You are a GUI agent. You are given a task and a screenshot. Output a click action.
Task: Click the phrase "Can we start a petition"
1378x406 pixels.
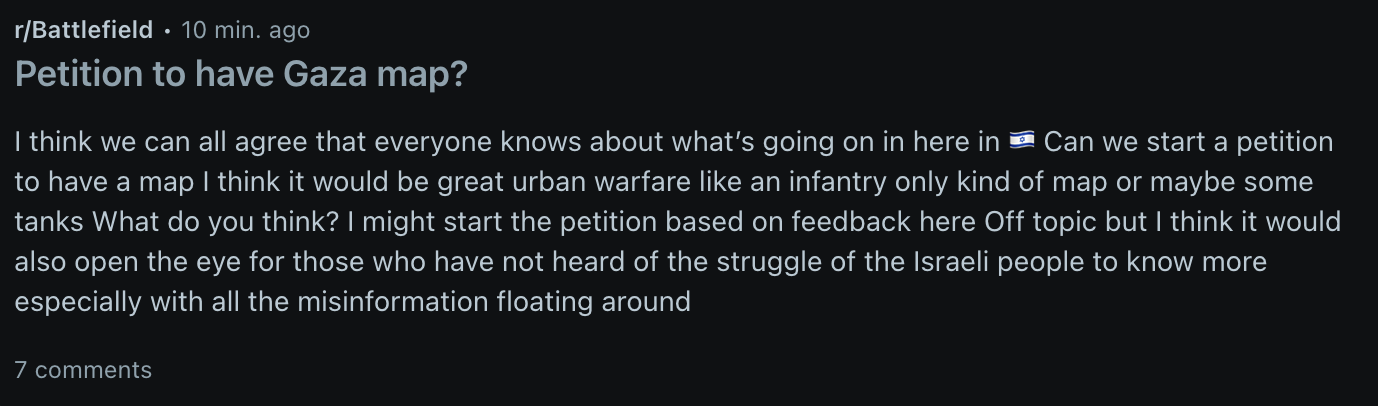[1187, 142]
